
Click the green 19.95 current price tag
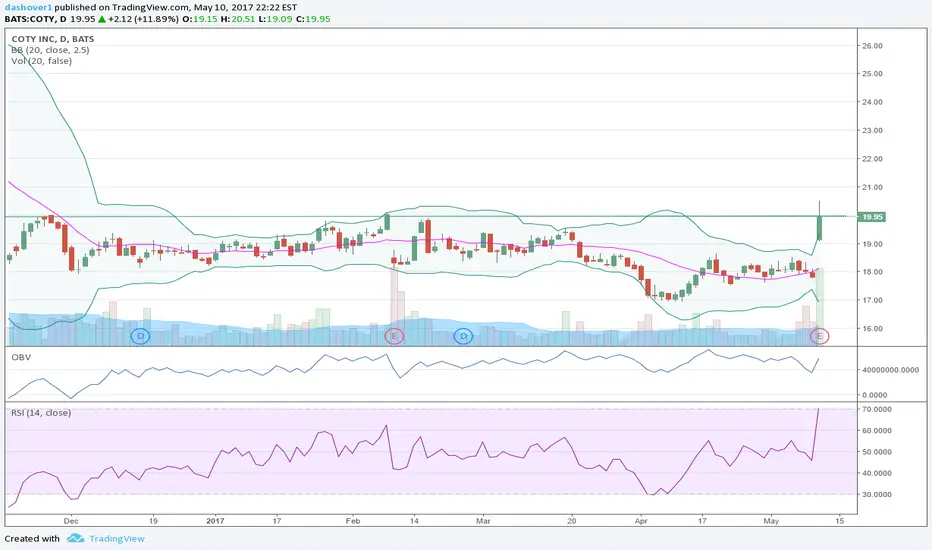[873, 217]
